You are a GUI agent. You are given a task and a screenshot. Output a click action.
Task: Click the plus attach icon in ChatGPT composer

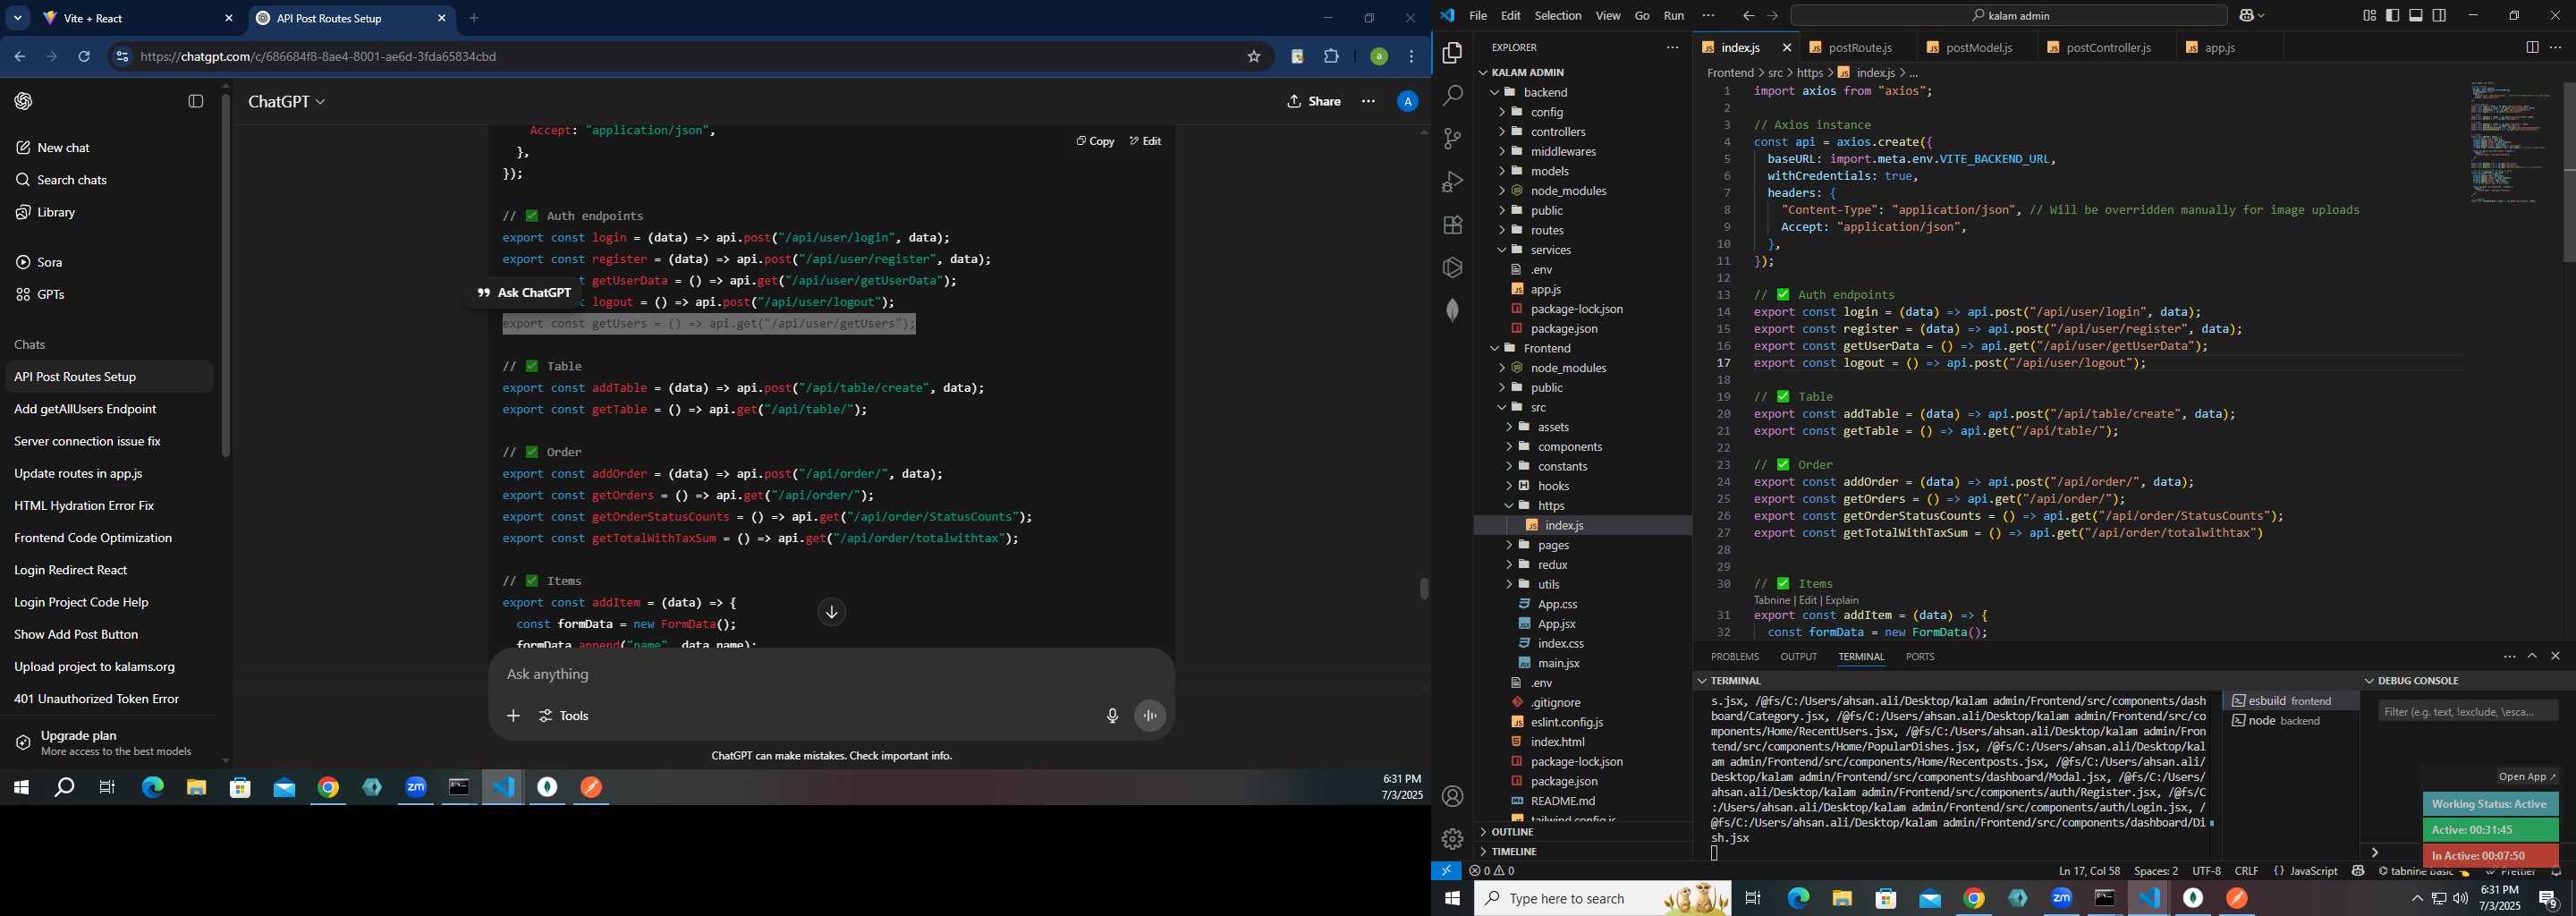[513, 716]
